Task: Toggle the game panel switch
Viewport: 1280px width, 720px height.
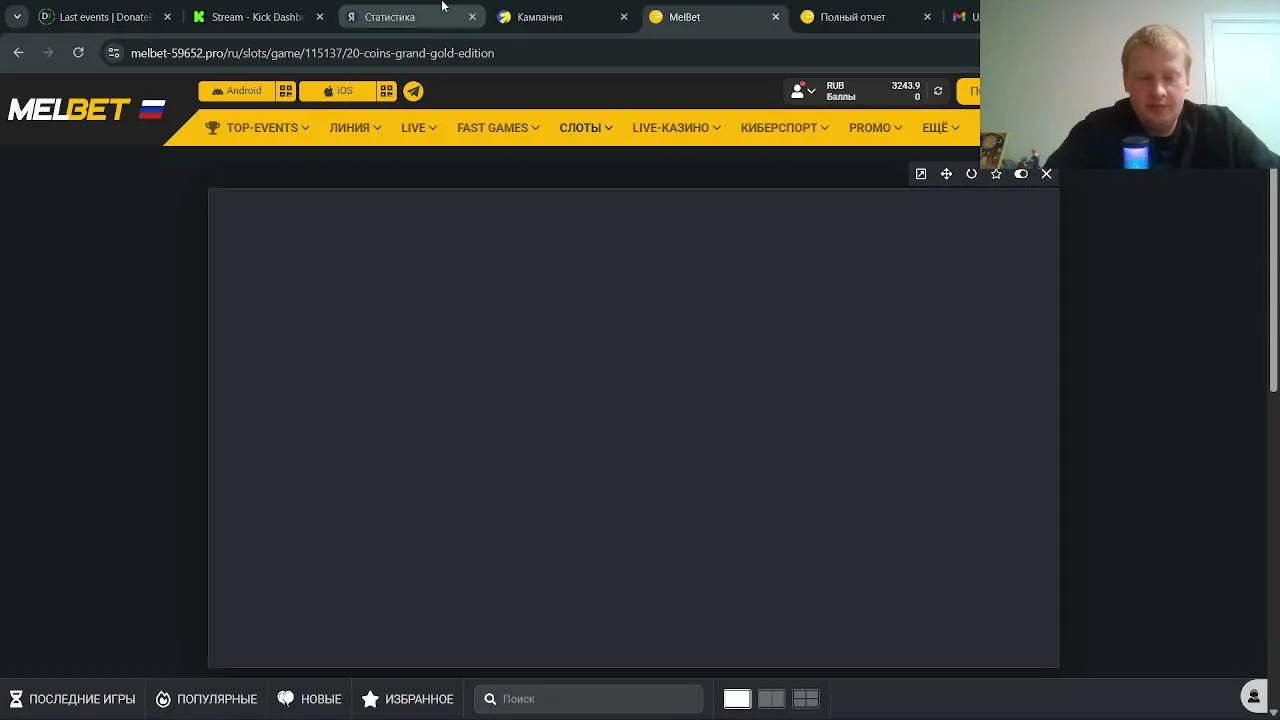Action: coord(1021,174)
